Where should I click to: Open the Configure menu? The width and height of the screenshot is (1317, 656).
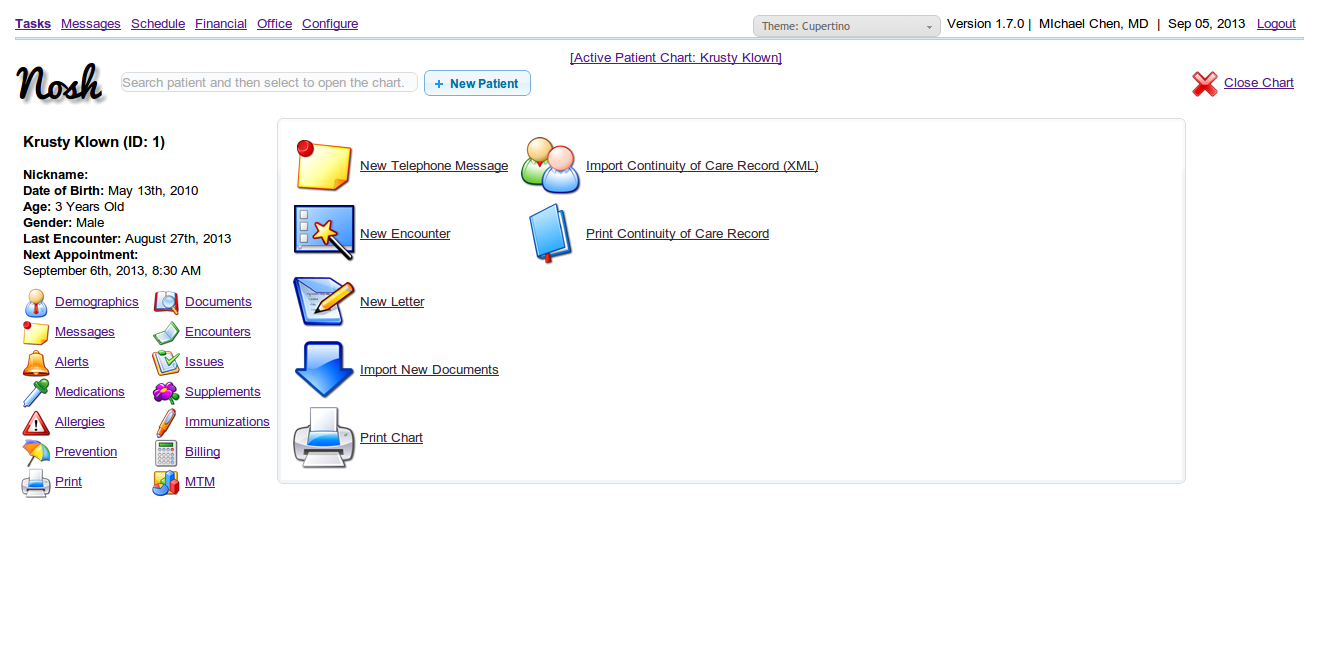[330, 24]
